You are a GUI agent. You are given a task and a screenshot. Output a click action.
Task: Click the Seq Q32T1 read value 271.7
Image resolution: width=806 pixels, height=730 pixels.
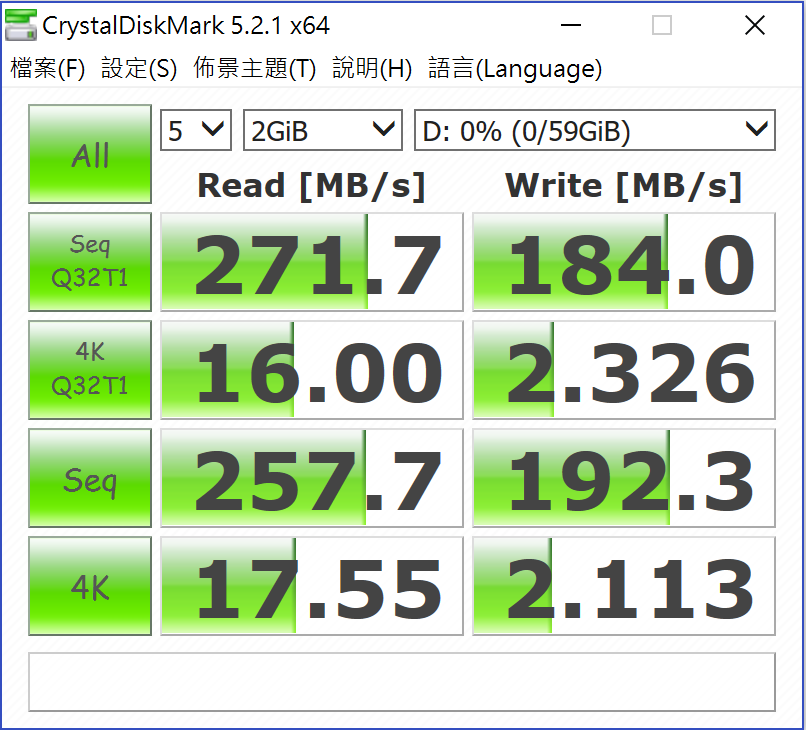(x=312, y=262)
